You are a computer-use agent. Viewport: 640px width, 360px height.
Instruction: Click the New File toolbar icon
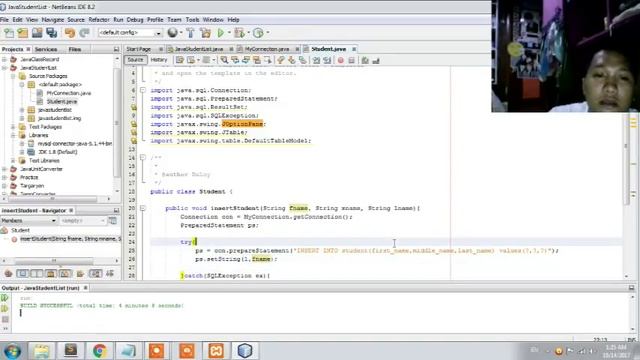click(9, 33)
